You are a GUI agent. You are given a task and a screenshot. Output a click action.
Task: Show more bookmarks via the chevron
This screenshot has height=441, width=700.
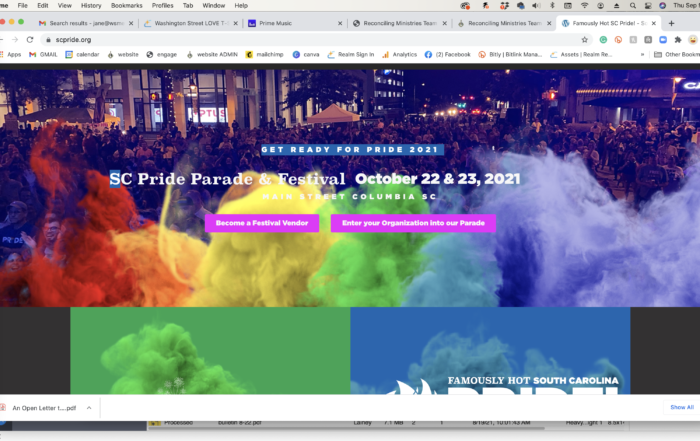642,54
